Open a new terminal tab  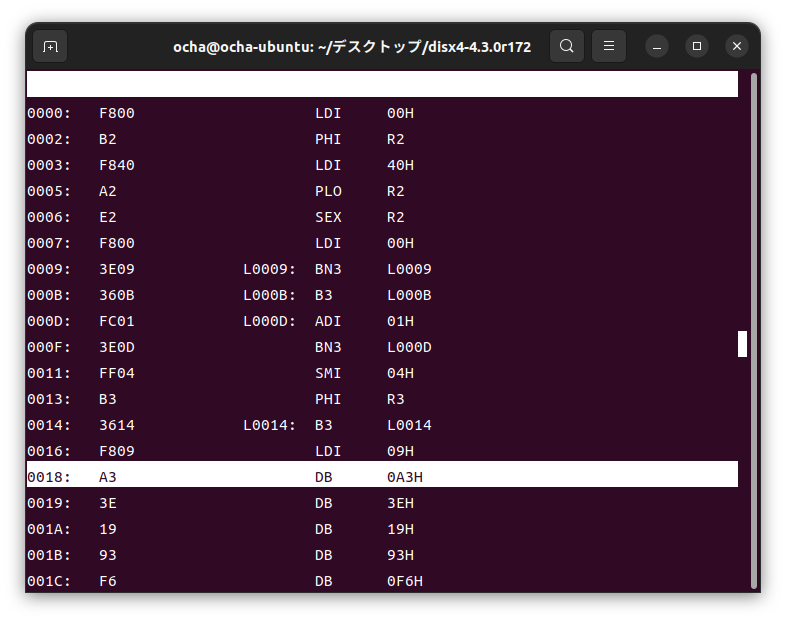click(50, 47)
